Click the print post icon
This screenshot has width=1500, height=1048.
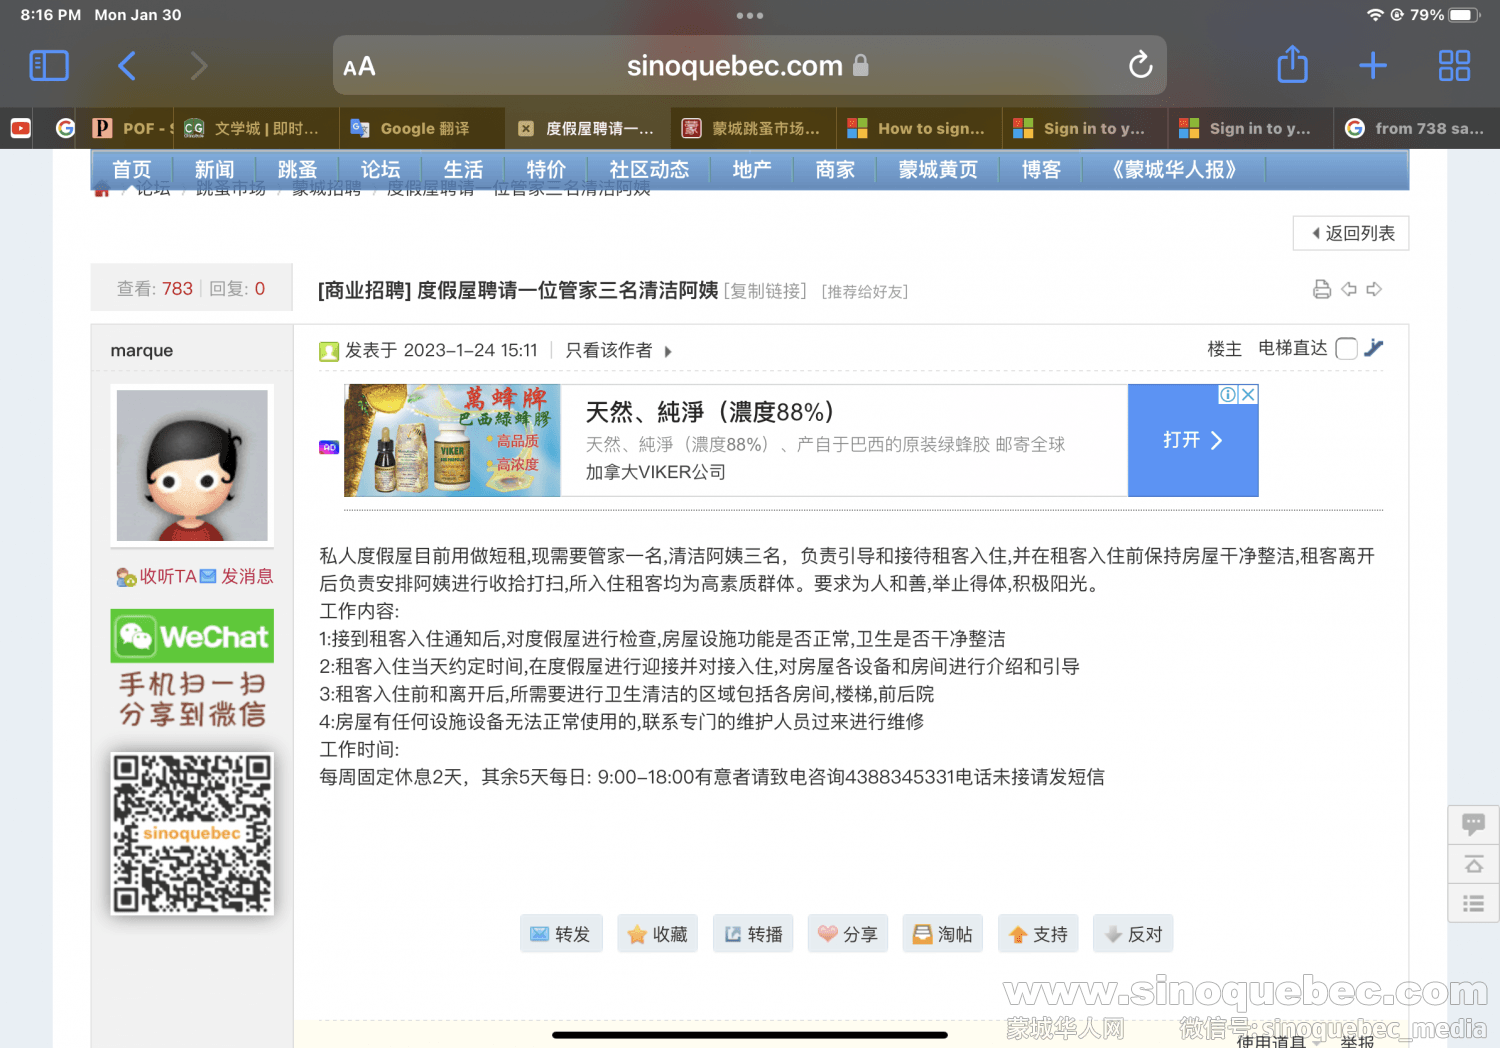(1321, 290)
